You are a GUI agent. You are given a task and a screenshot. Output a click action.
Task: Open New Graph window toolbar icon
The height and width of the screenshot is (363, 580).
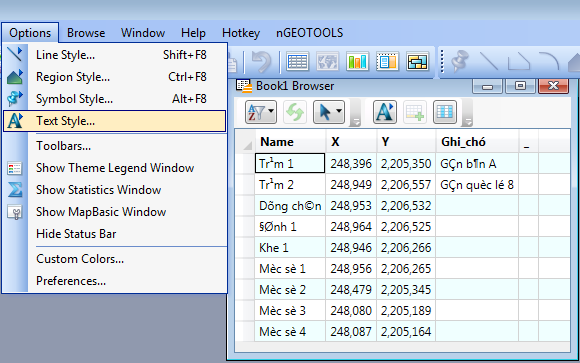pyautogui.click(x=357, y=62)
